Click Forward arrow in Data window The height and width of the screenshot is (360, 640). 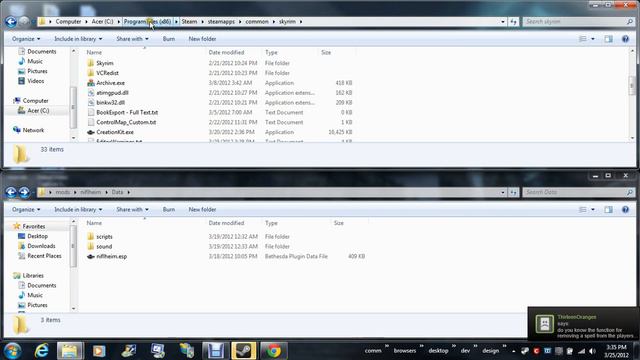point(24,192)
